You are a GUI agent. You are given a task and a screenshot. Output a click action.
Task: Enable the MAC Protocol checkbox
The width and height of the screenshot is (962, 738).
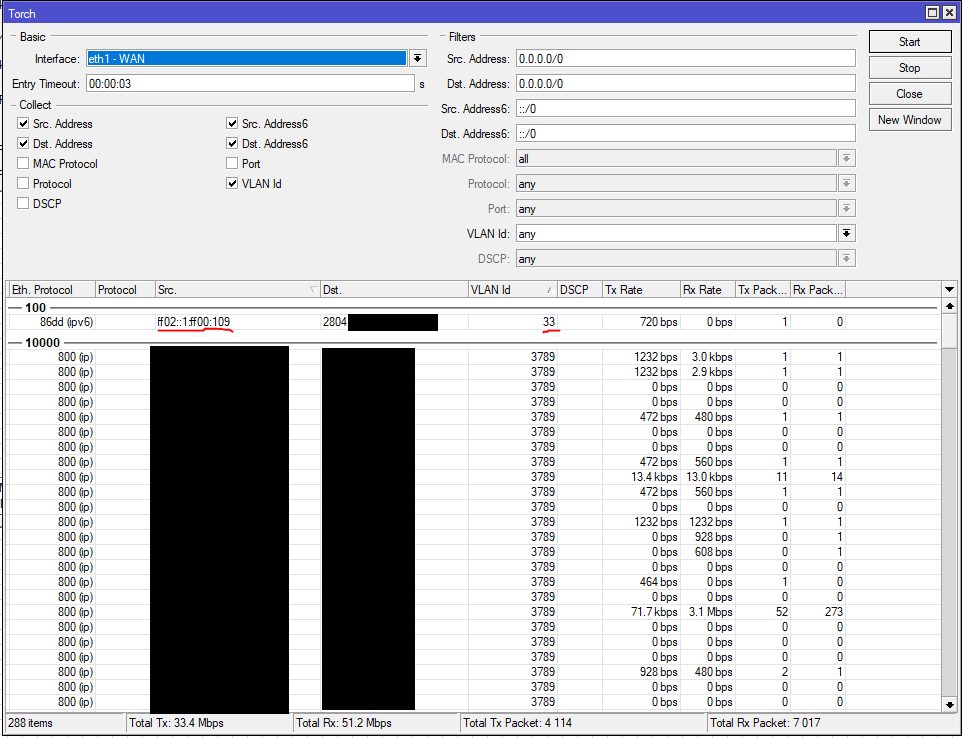pos(23,163)
